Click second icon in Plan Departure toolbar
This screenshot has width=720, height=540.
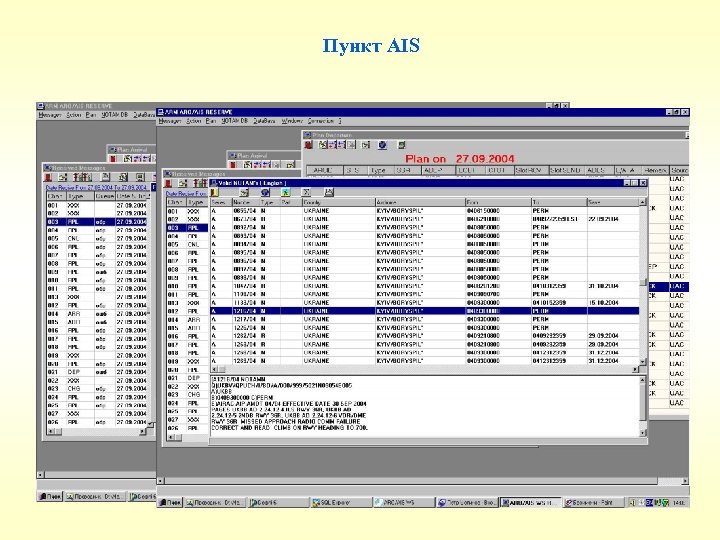[323, 145]
